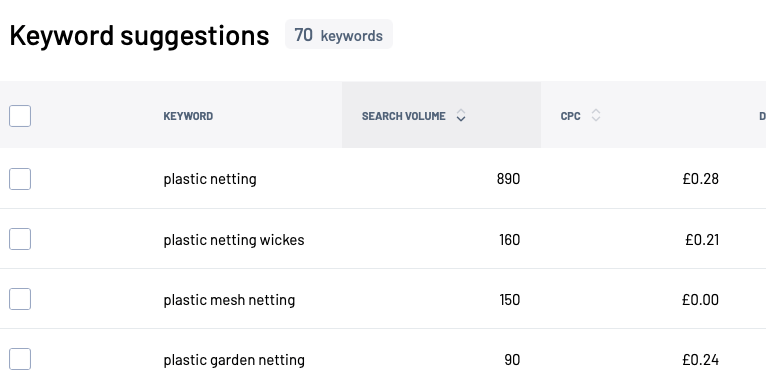
Task: Sort by CPC using arrows icon
Action: [596, 116]
